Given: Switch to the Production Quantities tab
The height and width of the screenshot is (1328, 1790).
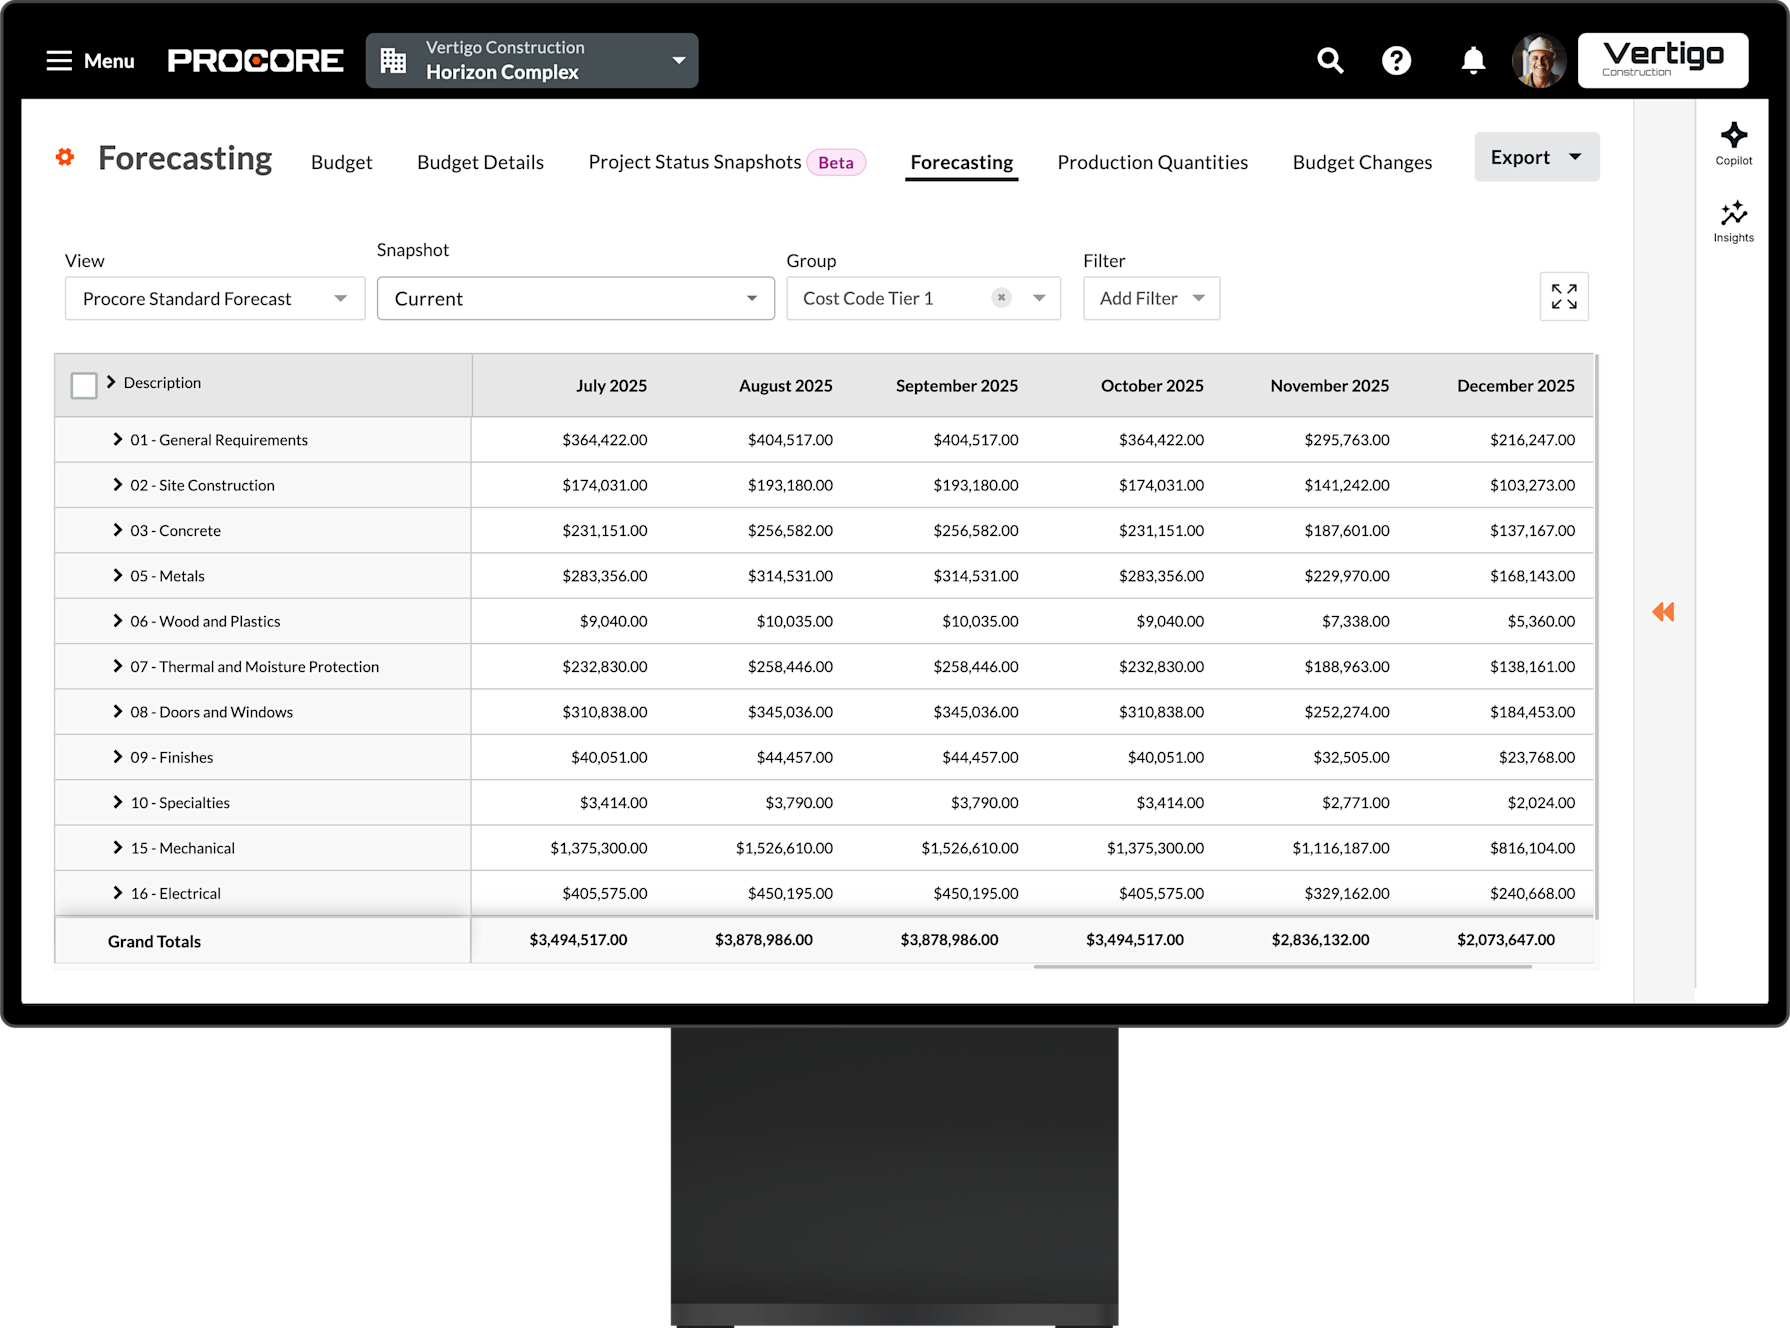Looking at the screenshot, I should 1152,161.
